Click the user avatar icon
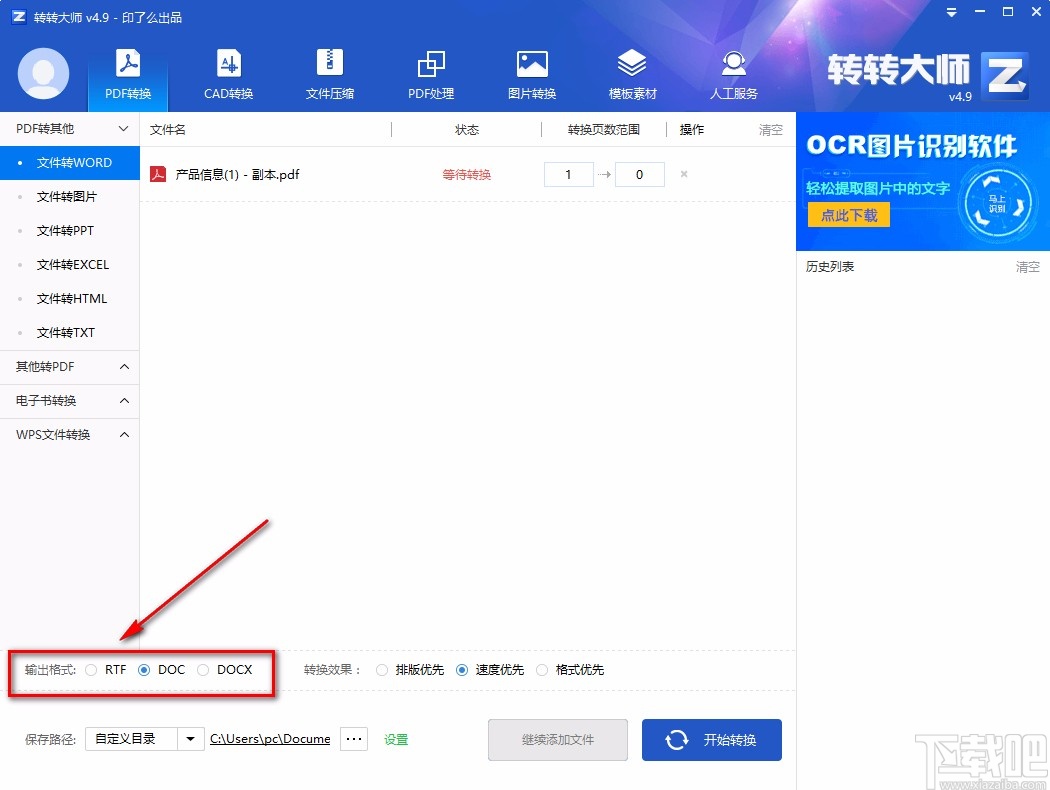Viewport: 1050px width, 790px height. 43,74
